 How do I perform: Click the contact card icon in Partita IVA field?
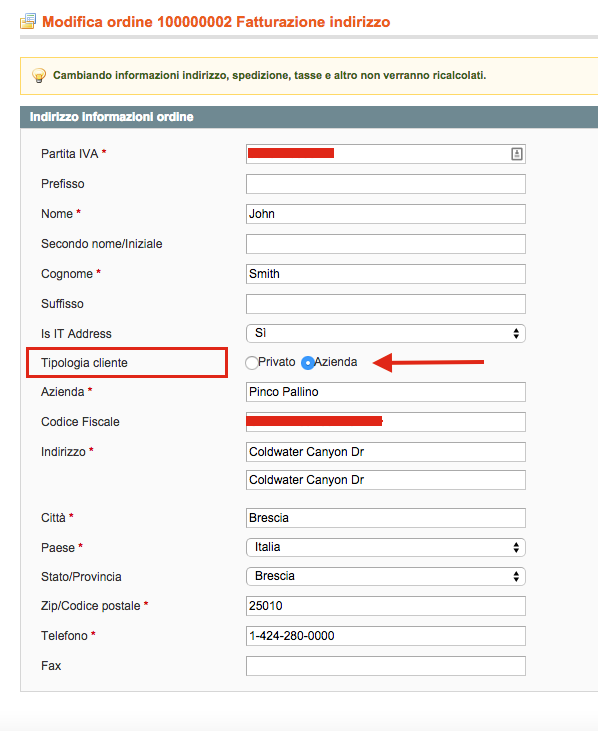[516, 154]
